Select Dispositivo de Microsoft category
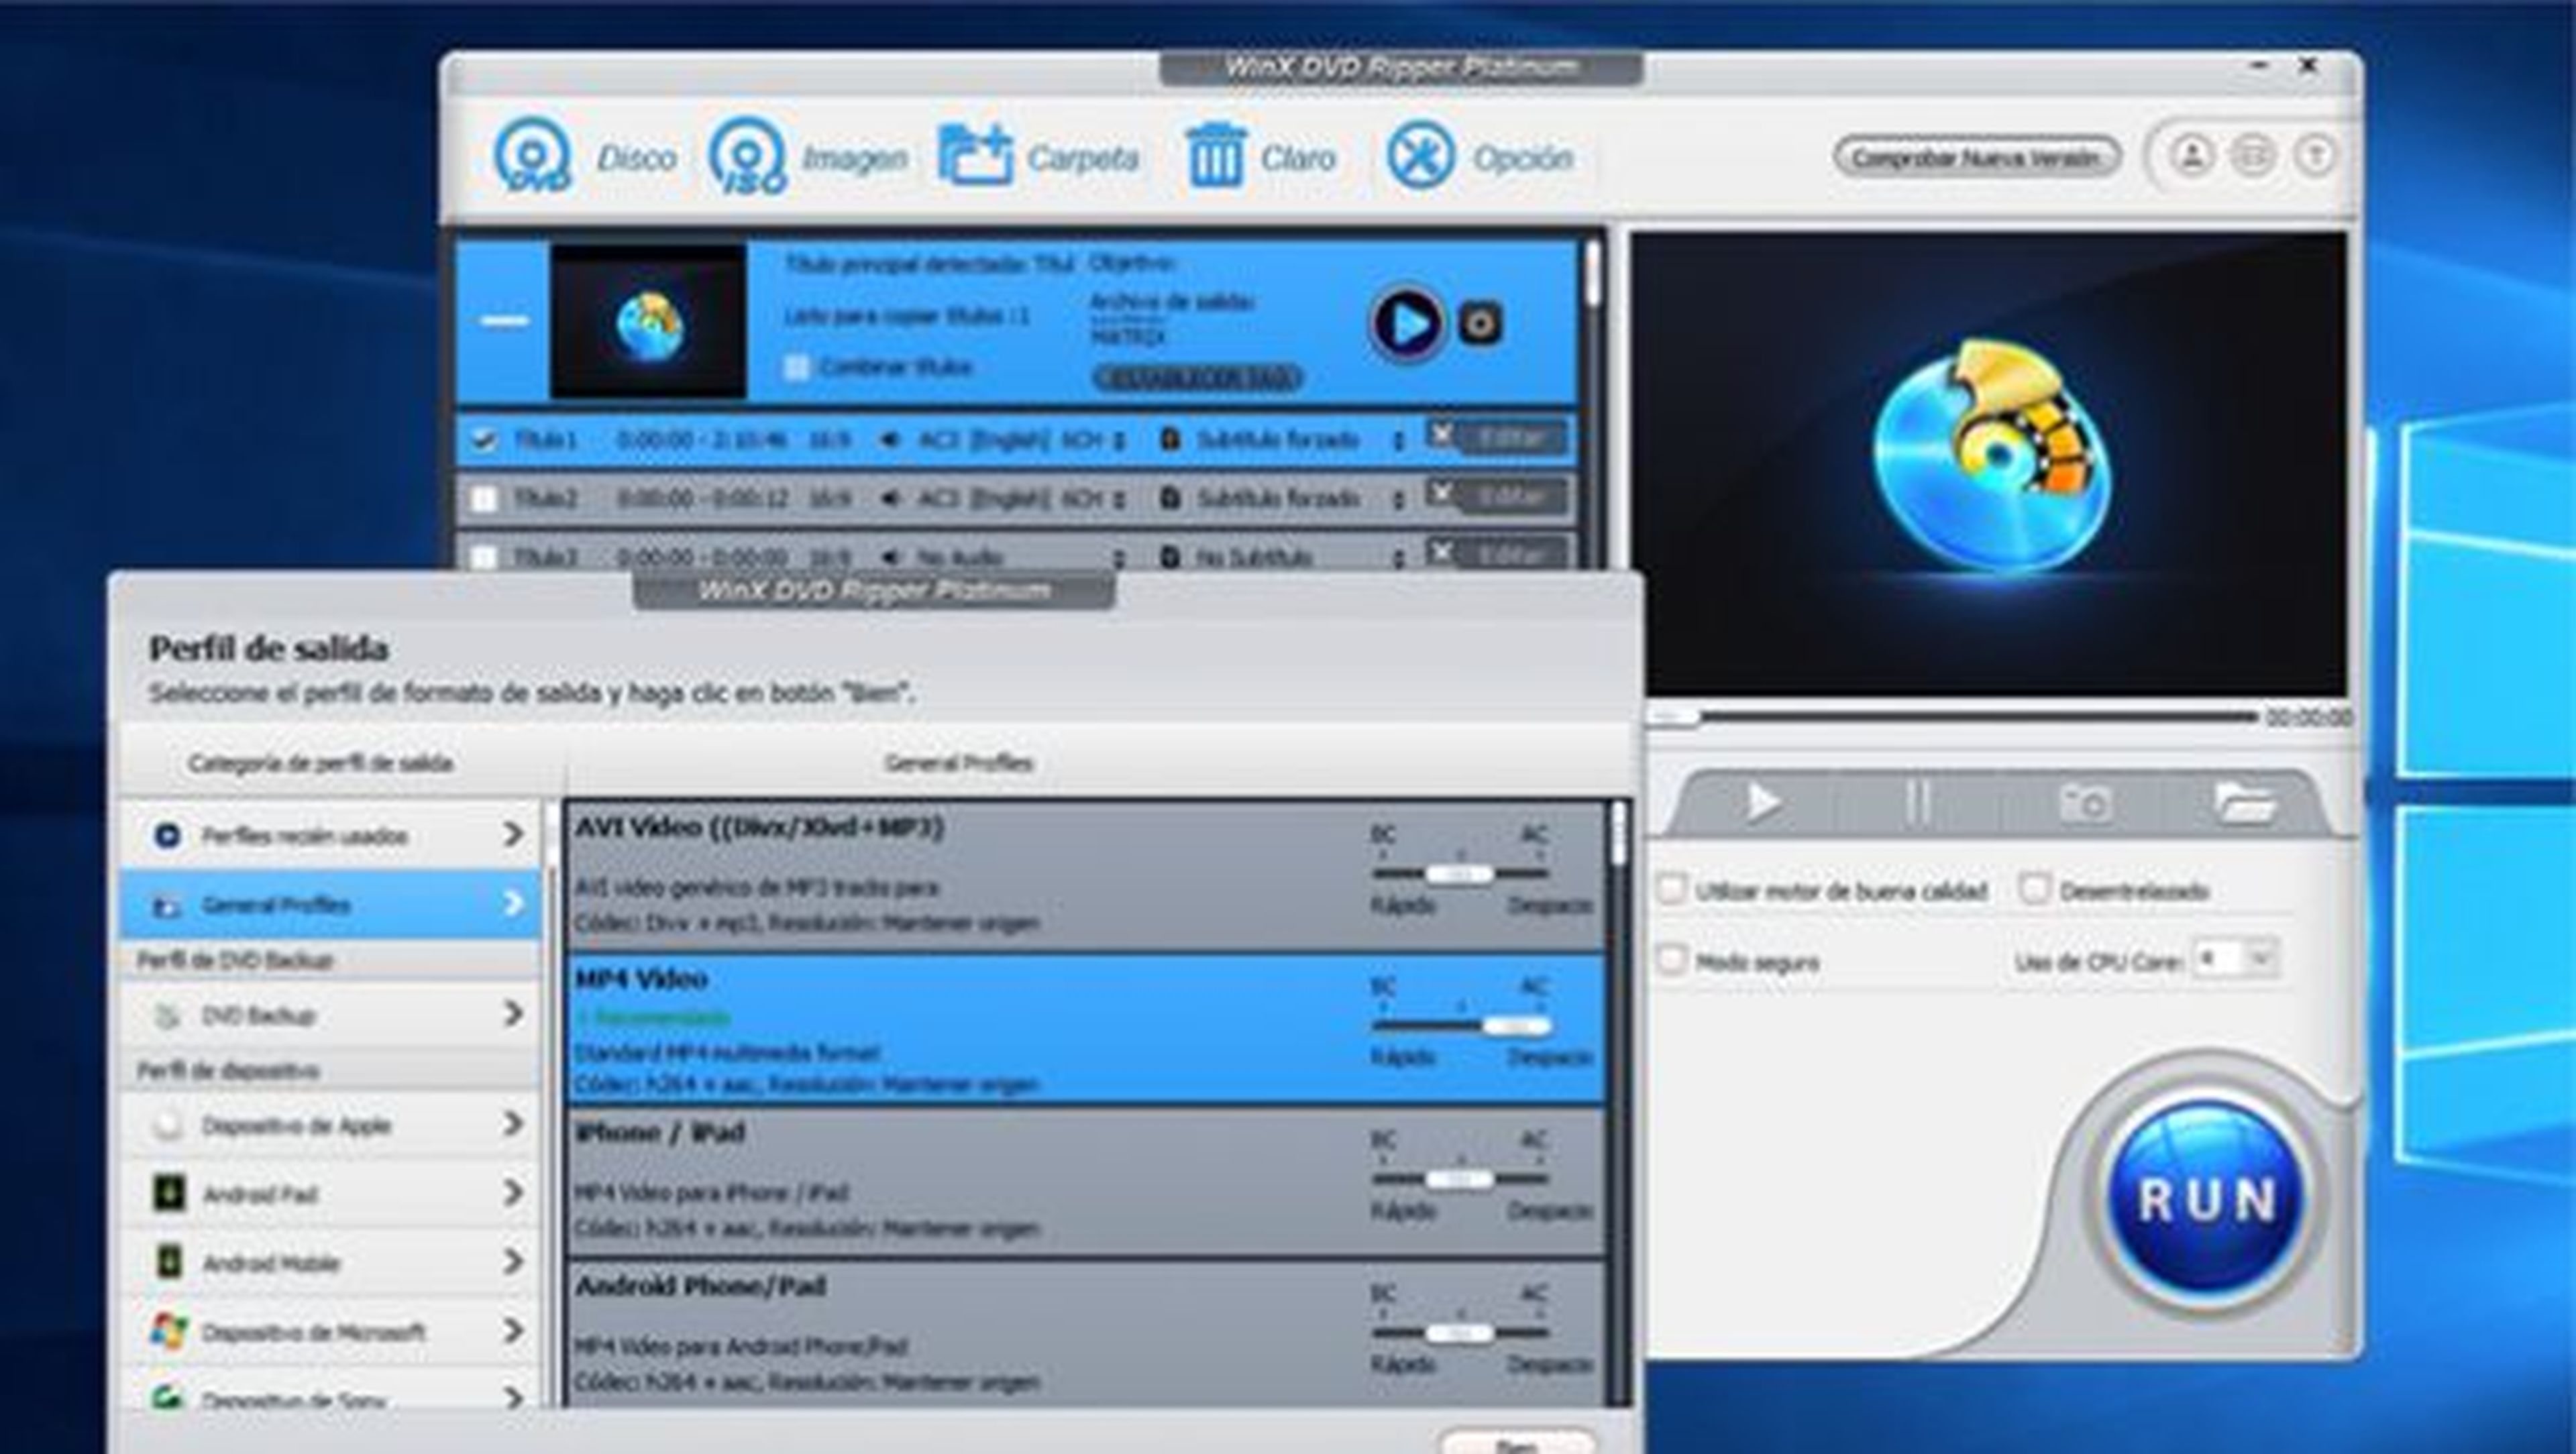Viewport: 2576px width, 1454px height. 330,1331
